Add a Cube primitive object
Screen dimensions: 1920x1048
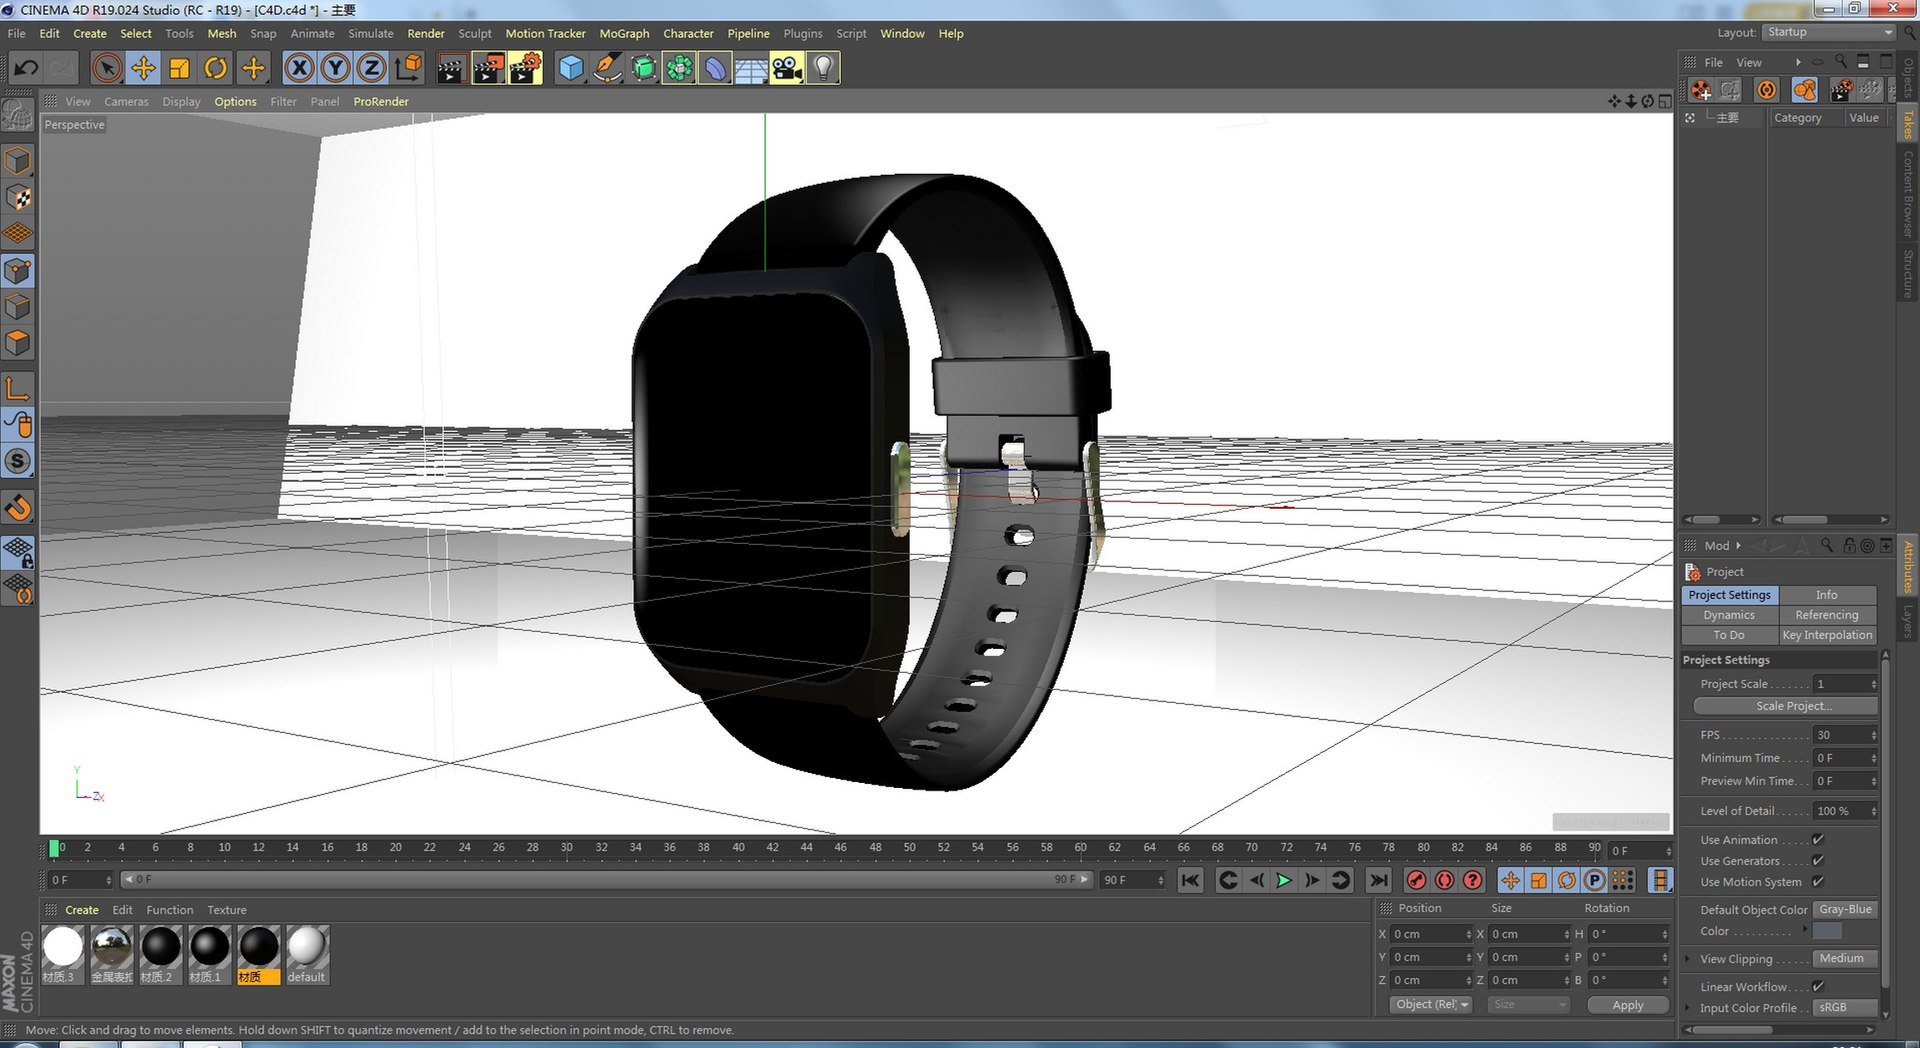click(571, 68)
